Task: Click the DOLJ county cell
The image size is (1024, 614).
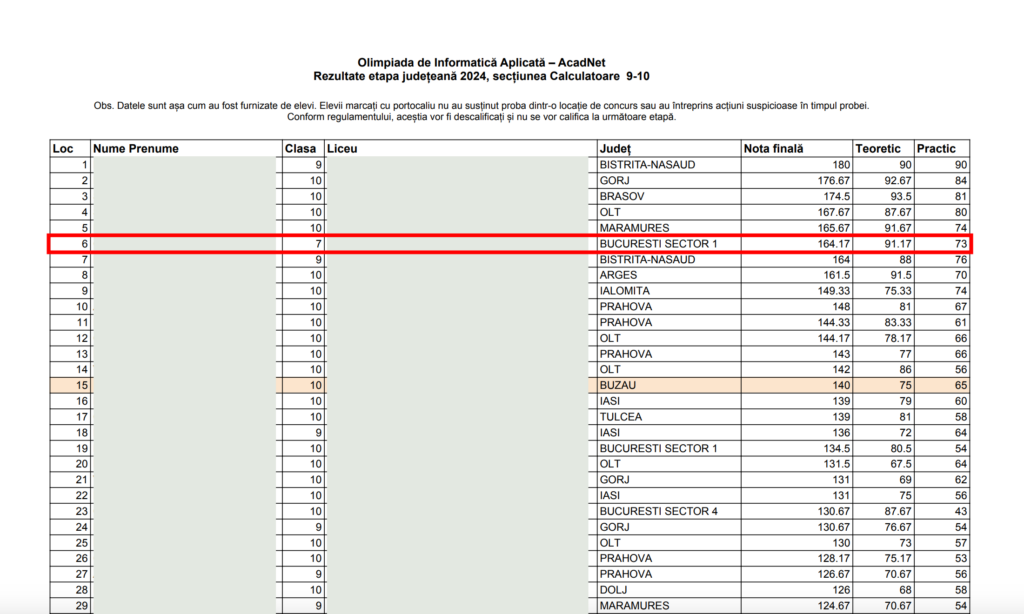Action: click(x=614, y=590)
